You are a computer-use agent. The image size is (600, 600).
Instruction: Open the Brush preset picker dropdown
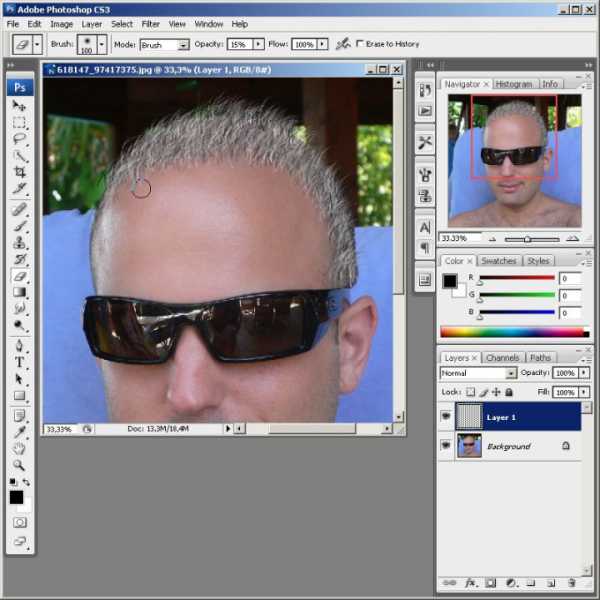point(101,44)
